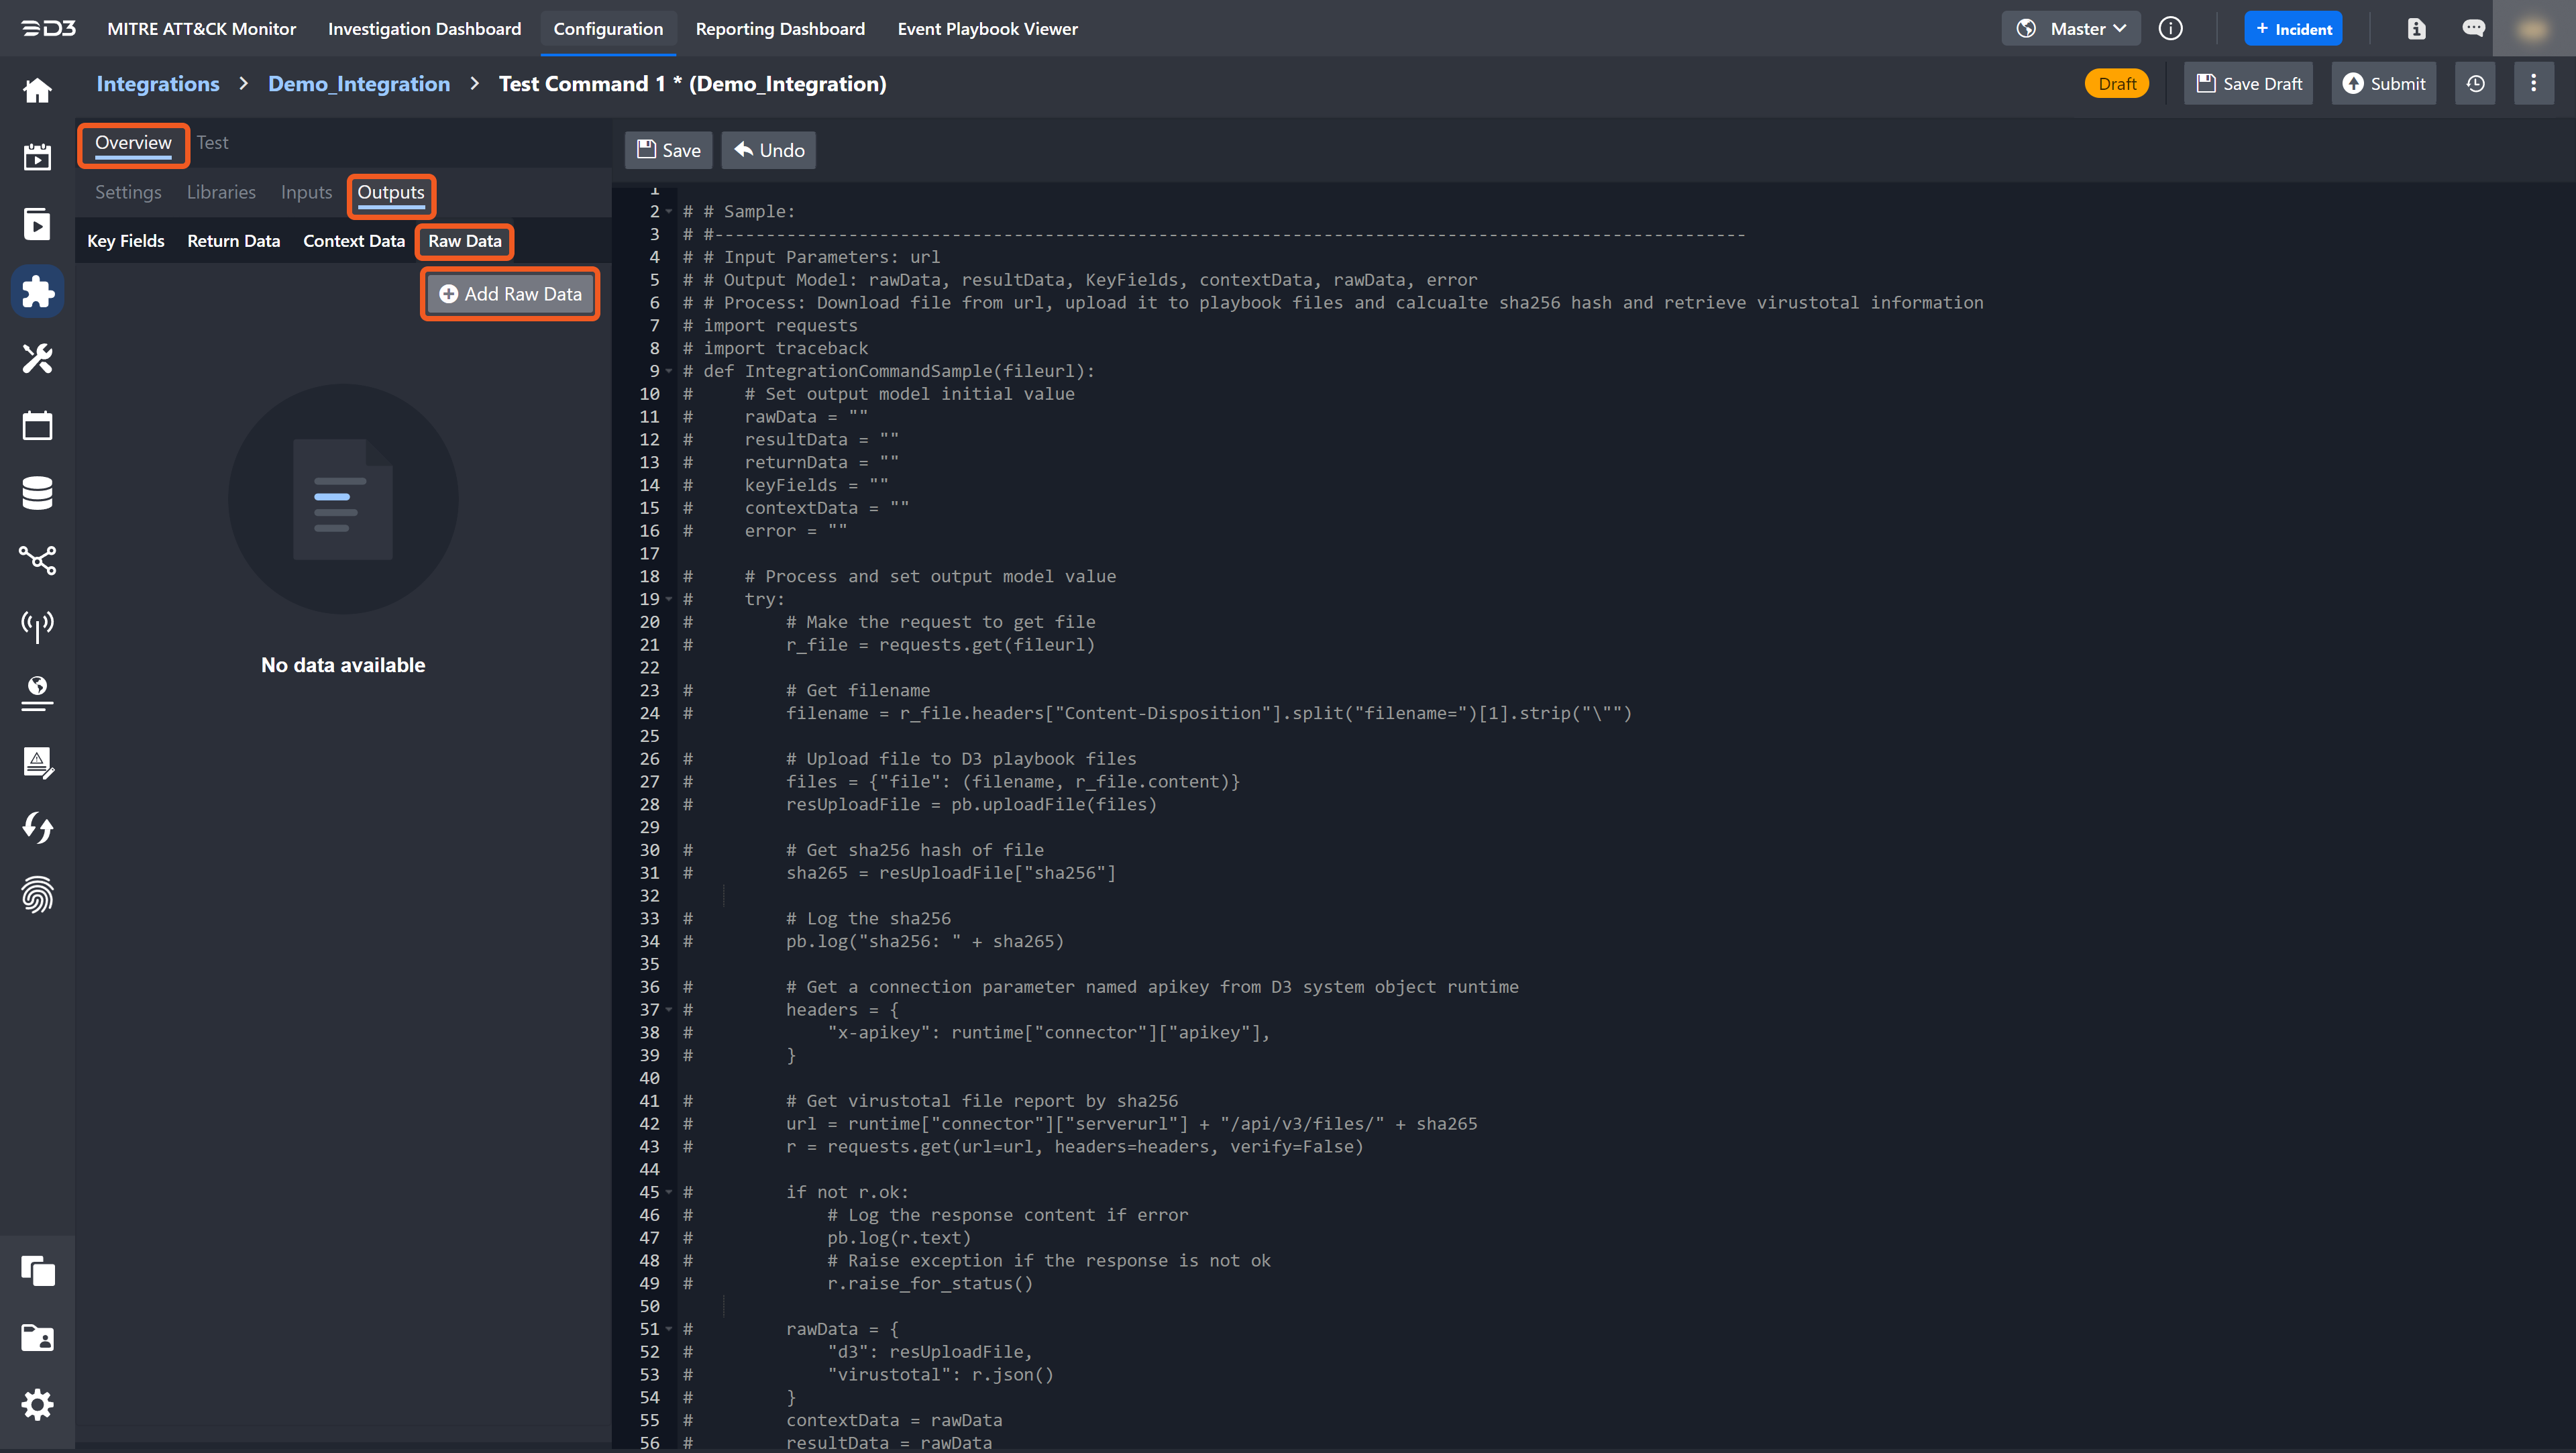Collapse code fold arrow at line 37
The image size is (2576, 1453).
pyautogui.click(x=669, y=1010)
